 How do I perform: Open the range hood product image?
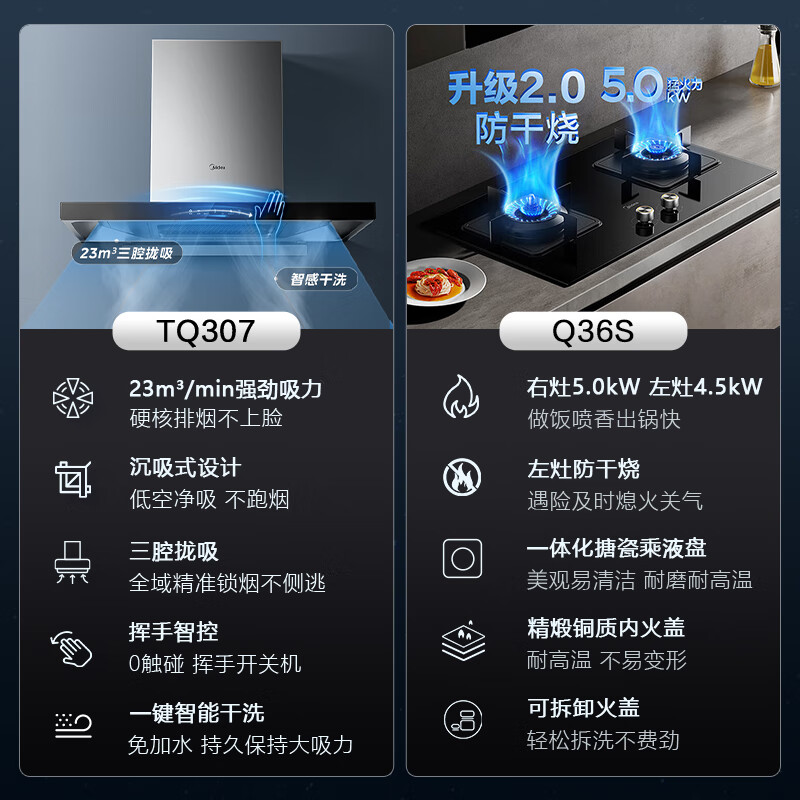pos(207,176)
